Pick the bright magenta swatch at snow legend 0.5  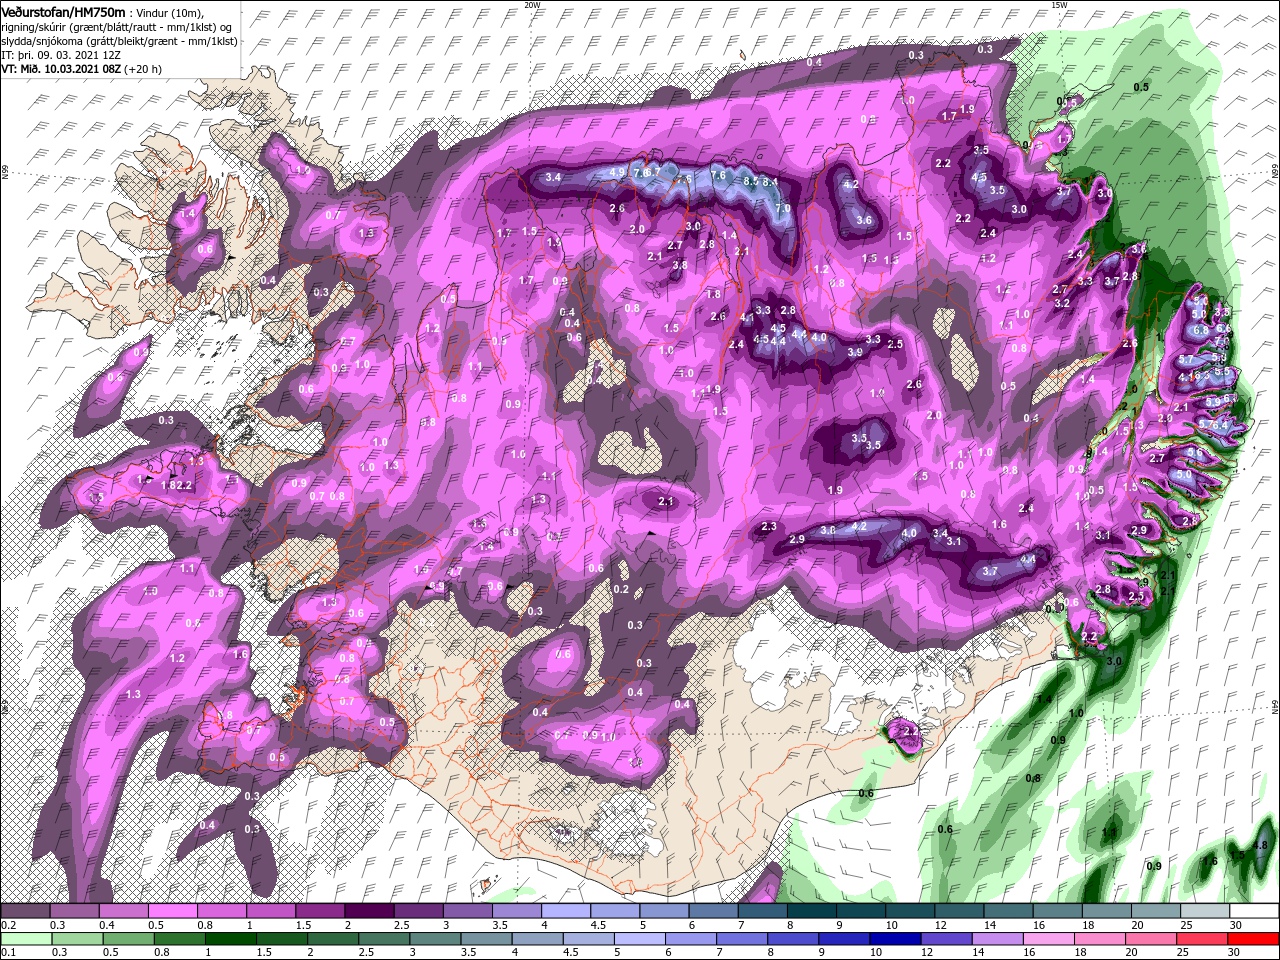pyautogui.click(x=173, y=911)
